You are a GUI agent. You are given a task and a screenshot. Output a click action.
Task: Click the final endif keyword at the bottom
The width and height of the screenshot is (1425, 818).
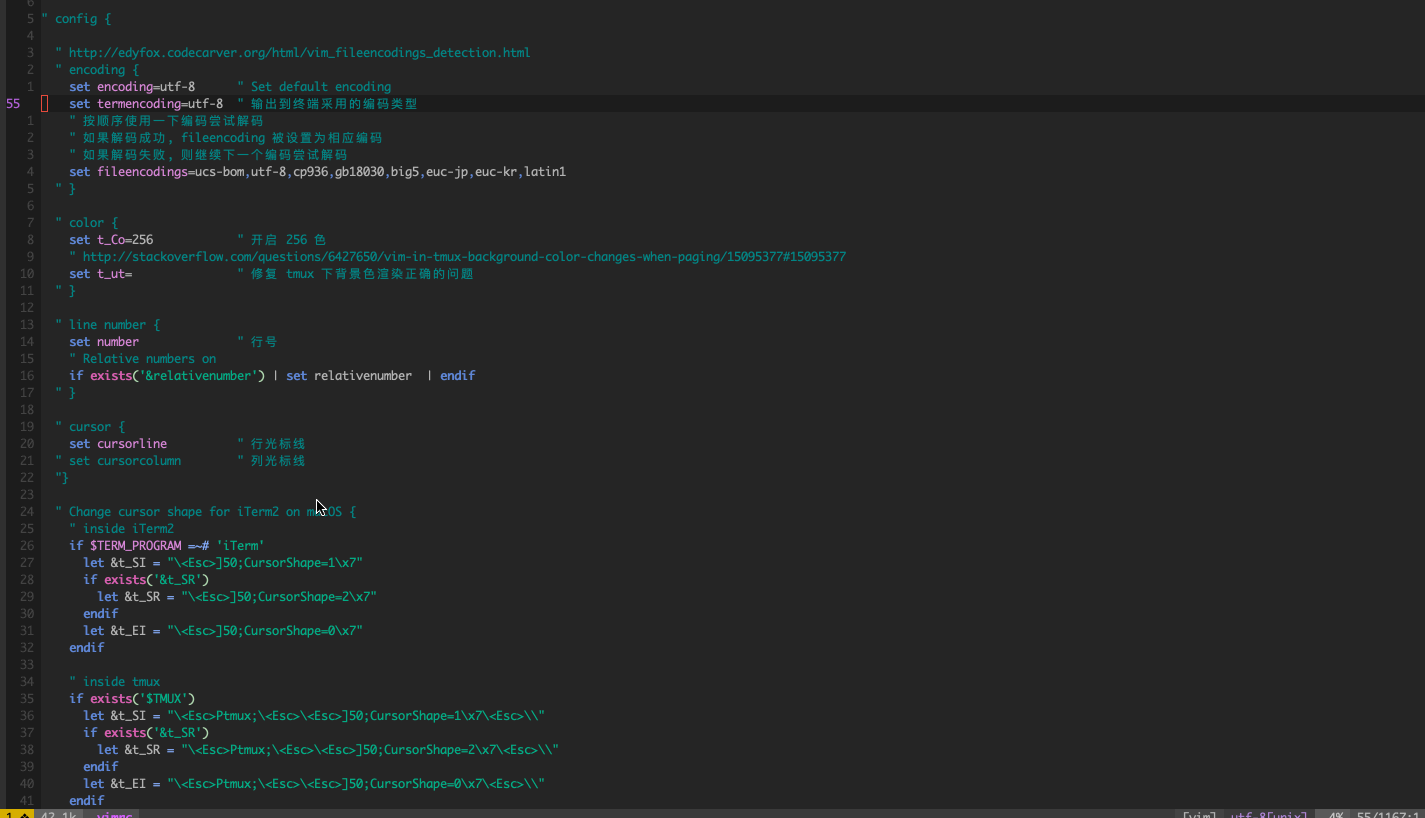(x=86, y=800)
